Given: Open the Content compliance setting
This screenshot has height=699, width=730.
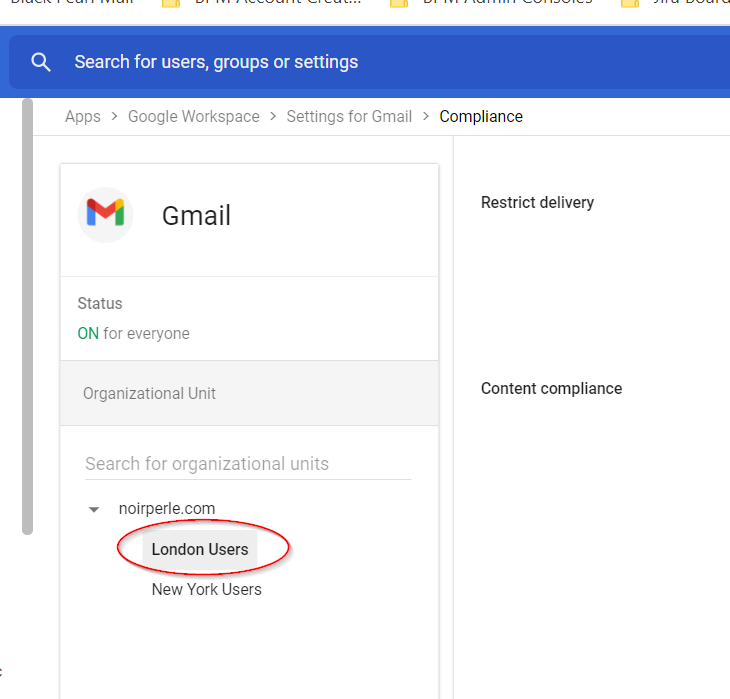Looking at the screenshot, I should click(x=551, y=388).
